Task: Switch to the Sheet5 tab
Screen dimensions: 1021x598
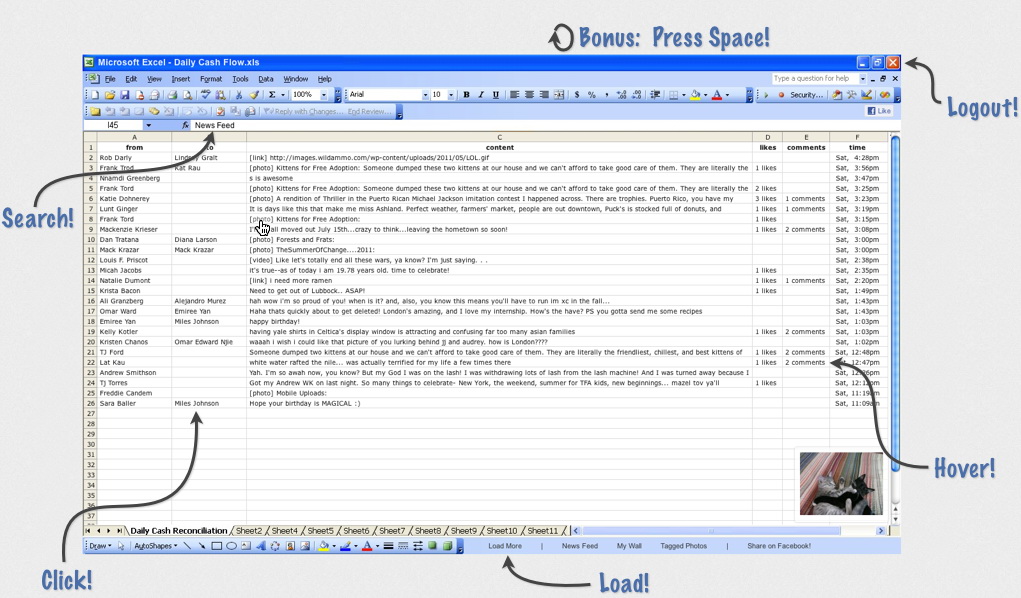Action: 320,531
